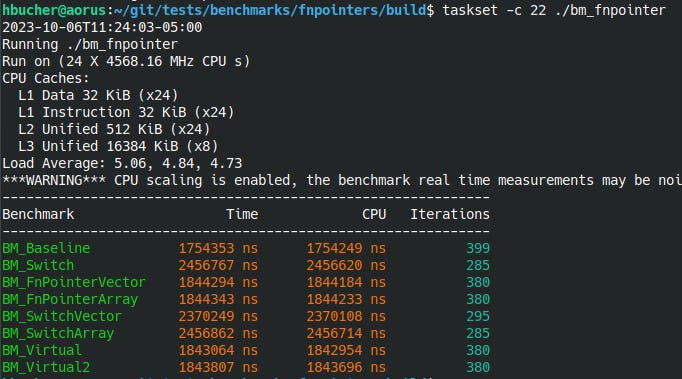Click the BM_Virtual2 benchmark name
The image size is (682, 379).
[46, 367]
